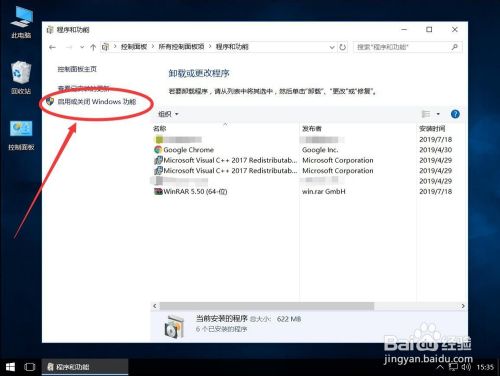The width and height of the screenshot is (500, 376).
Task: Open 查看已安装的更新 link
Action: click(x=83, y=88)
